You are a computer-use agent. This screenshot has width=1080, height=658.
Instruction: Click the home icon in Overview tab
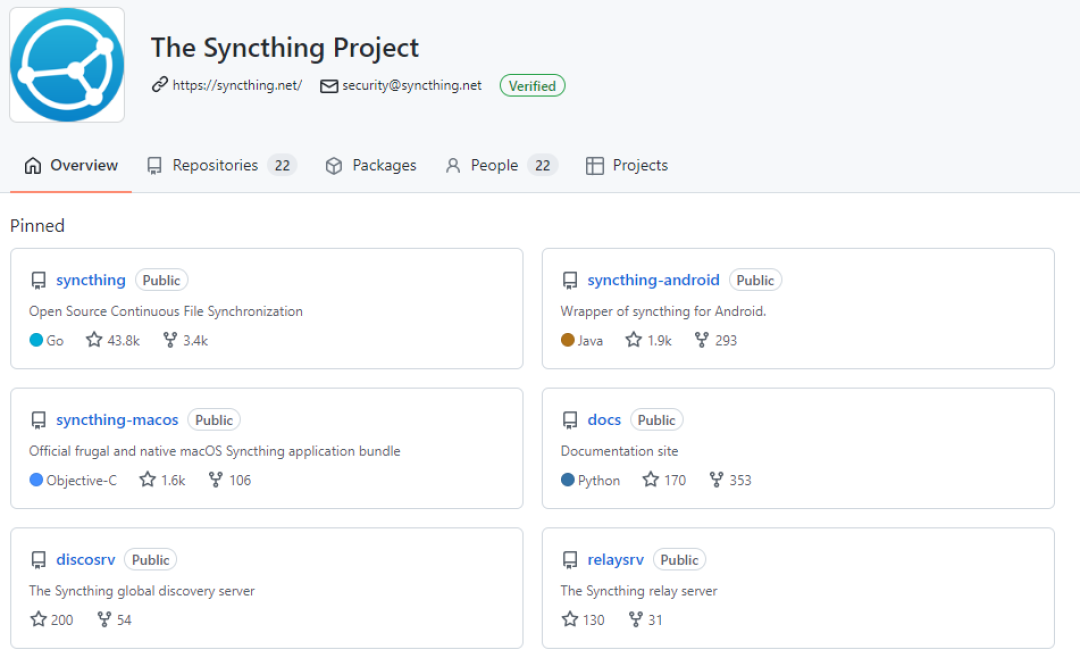tap(32, 165)
